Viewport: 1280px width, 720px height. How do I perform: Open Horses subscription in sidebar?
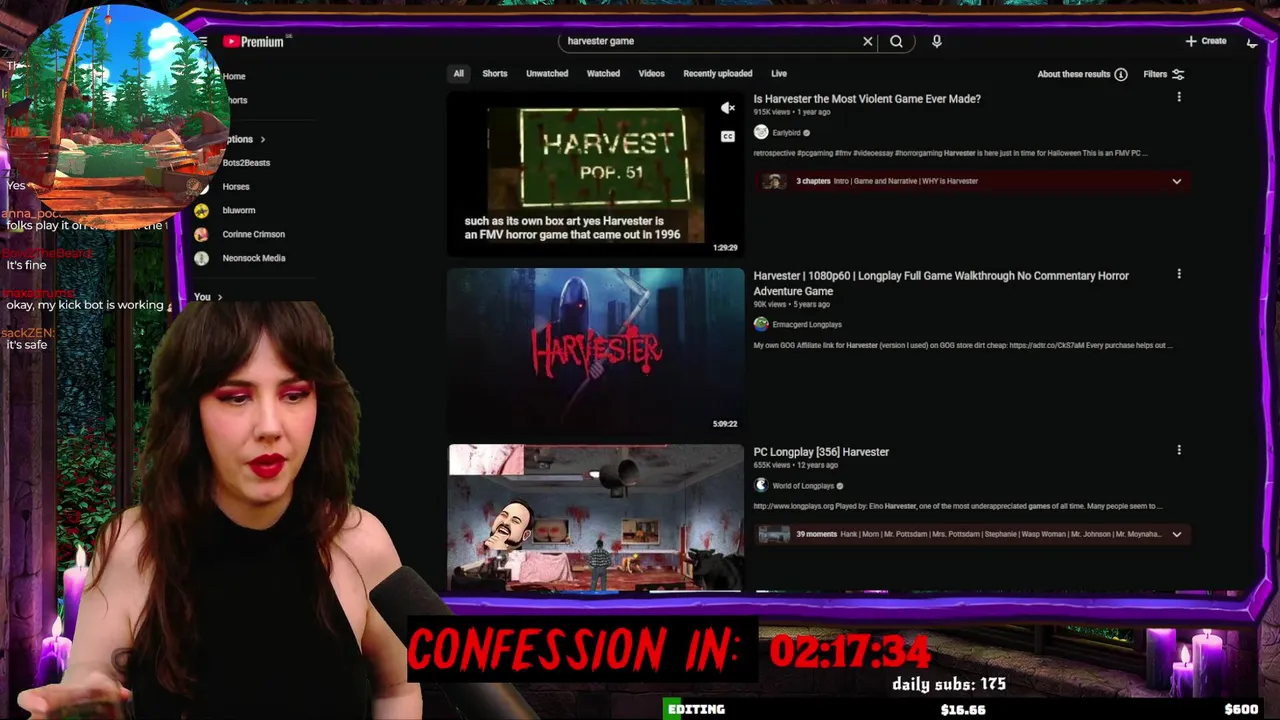[x=236, y=186]
